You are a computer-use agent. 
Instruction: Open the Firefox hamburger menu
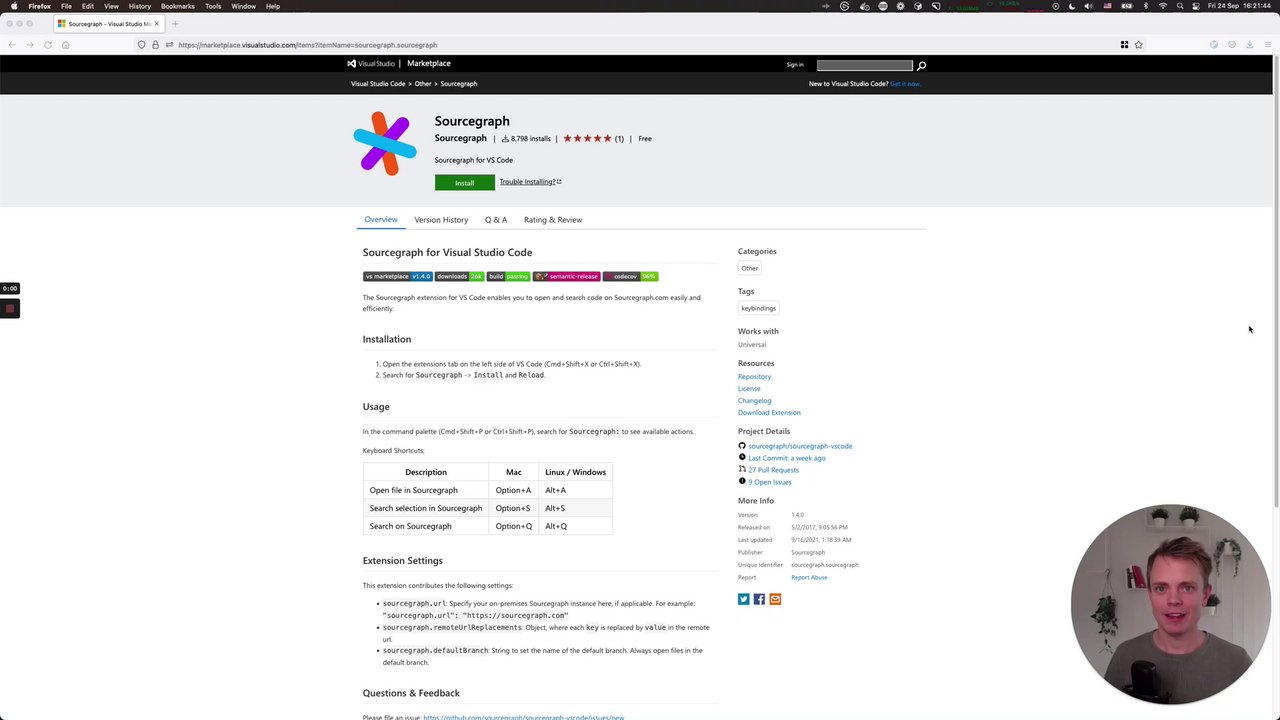[x=1267, y=45]
